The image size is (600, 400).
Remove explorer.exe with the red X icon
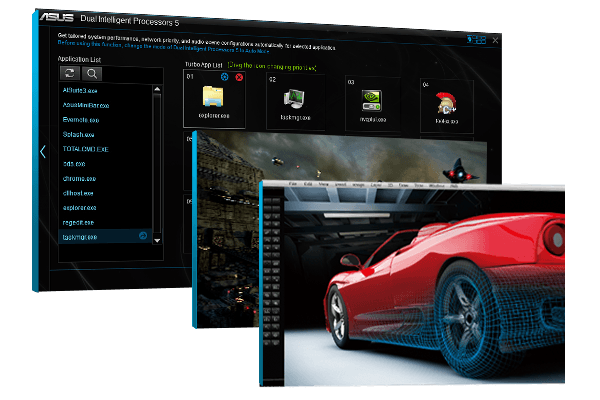tap(239, 77)
